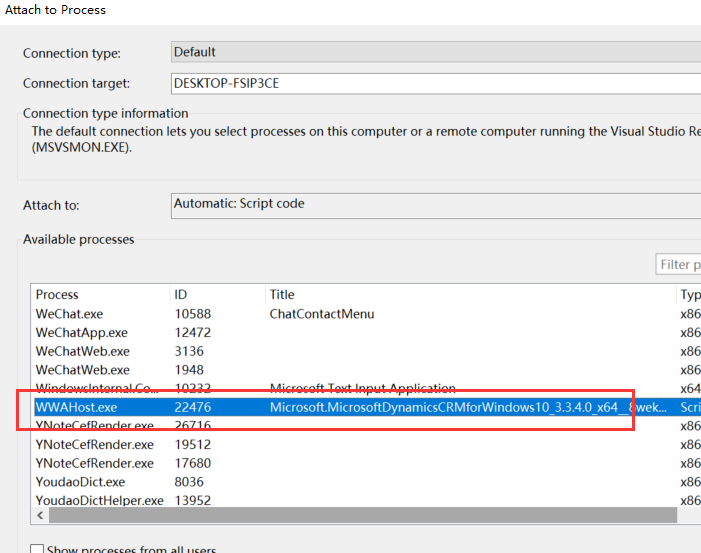Tick the Show processes from all users checkbox
The height and width of the screenshot is (553, 701).
point(37,548)
